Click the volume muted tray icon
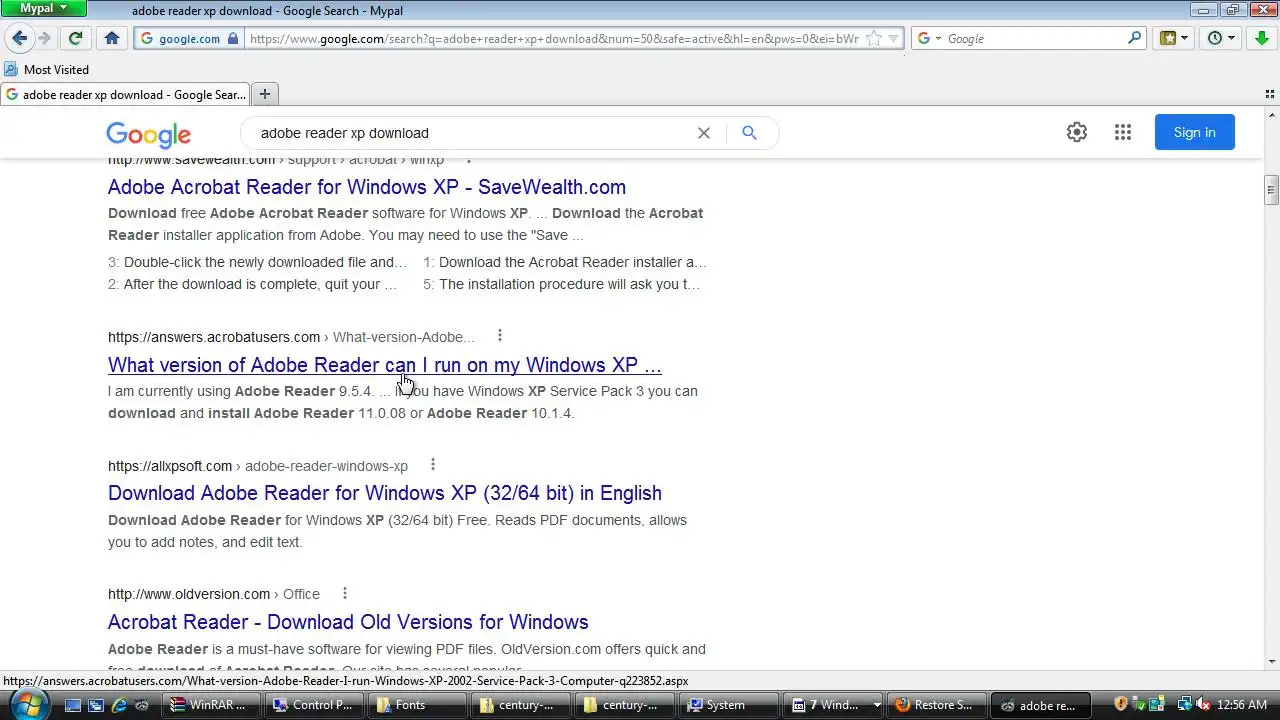 (1203, 705)
